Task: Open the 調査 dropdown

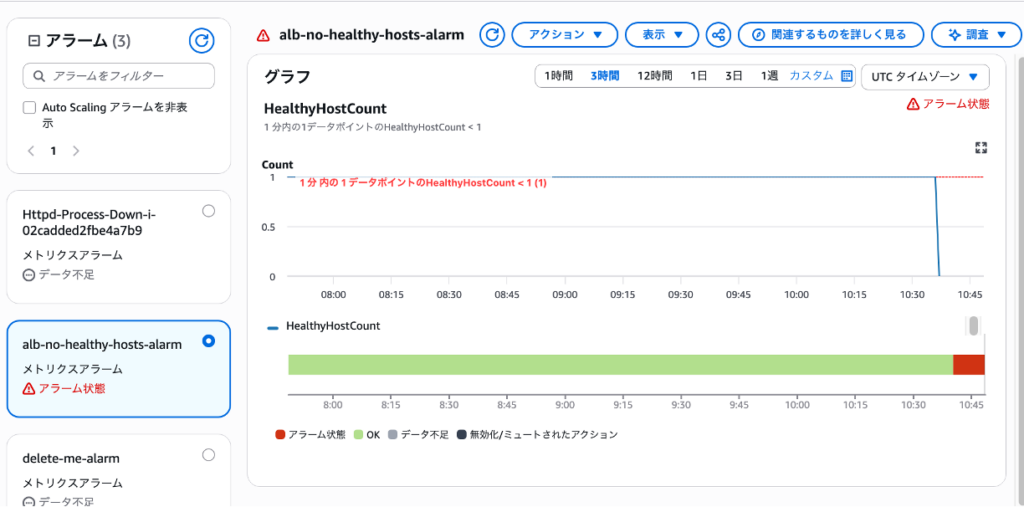Action: [x=976, y=35]
